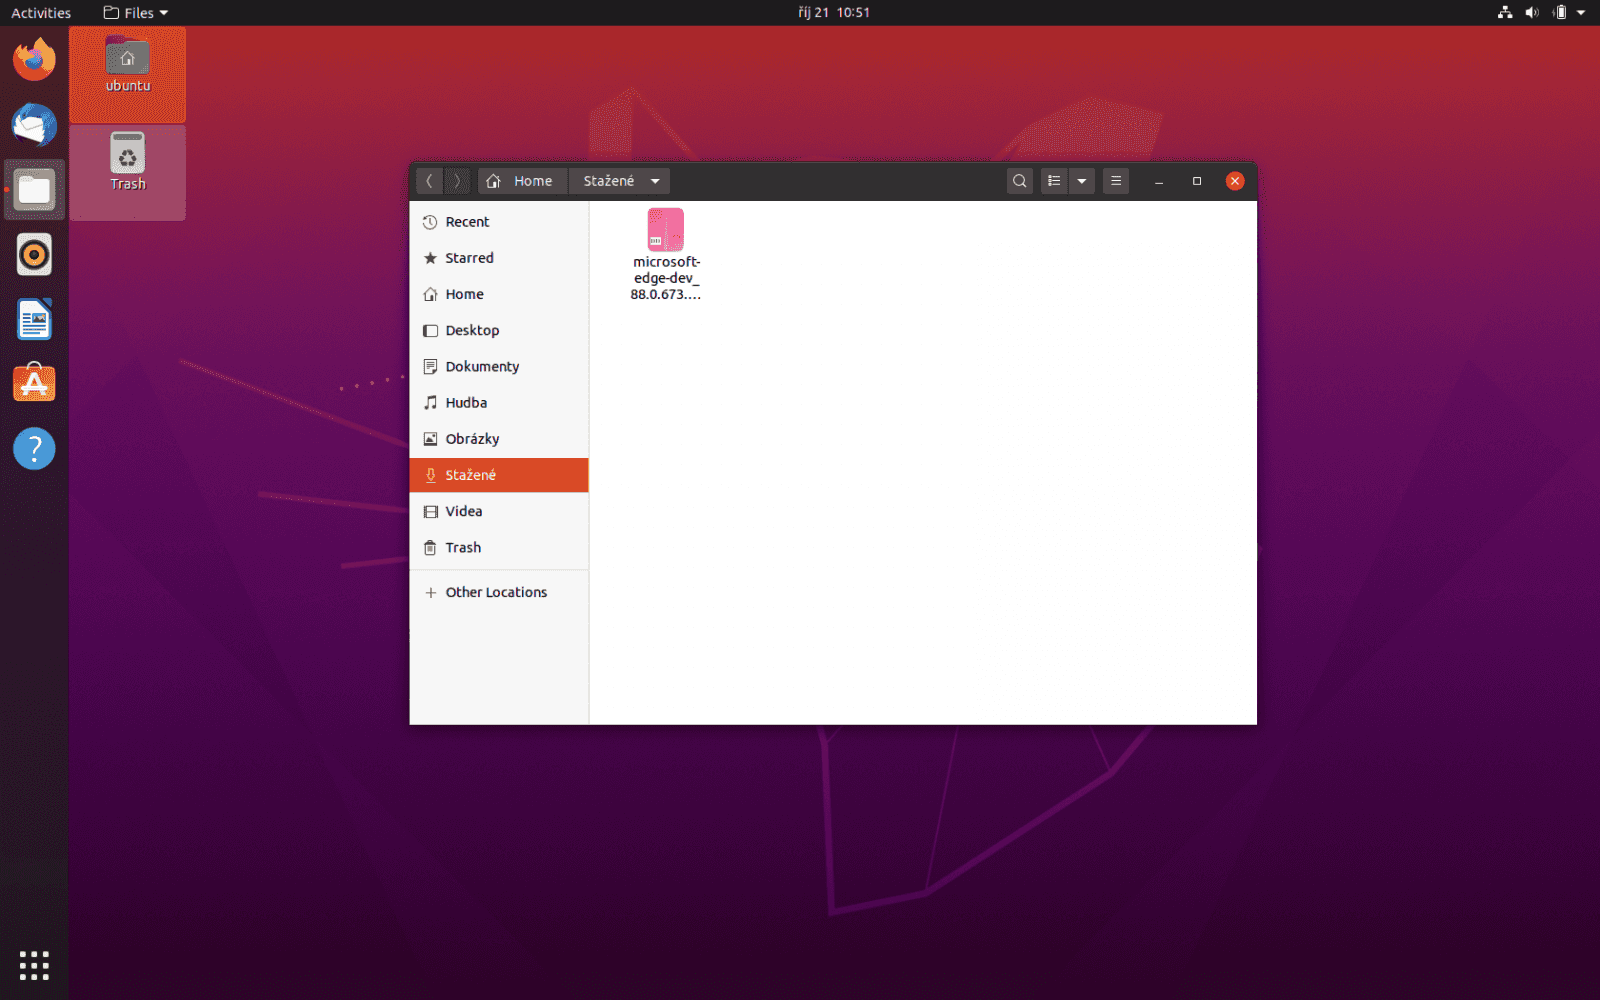The width and height of the screenshot is (1600, 1000).
Task: Click the back navigation arrow
Action: tap(429, 181)
